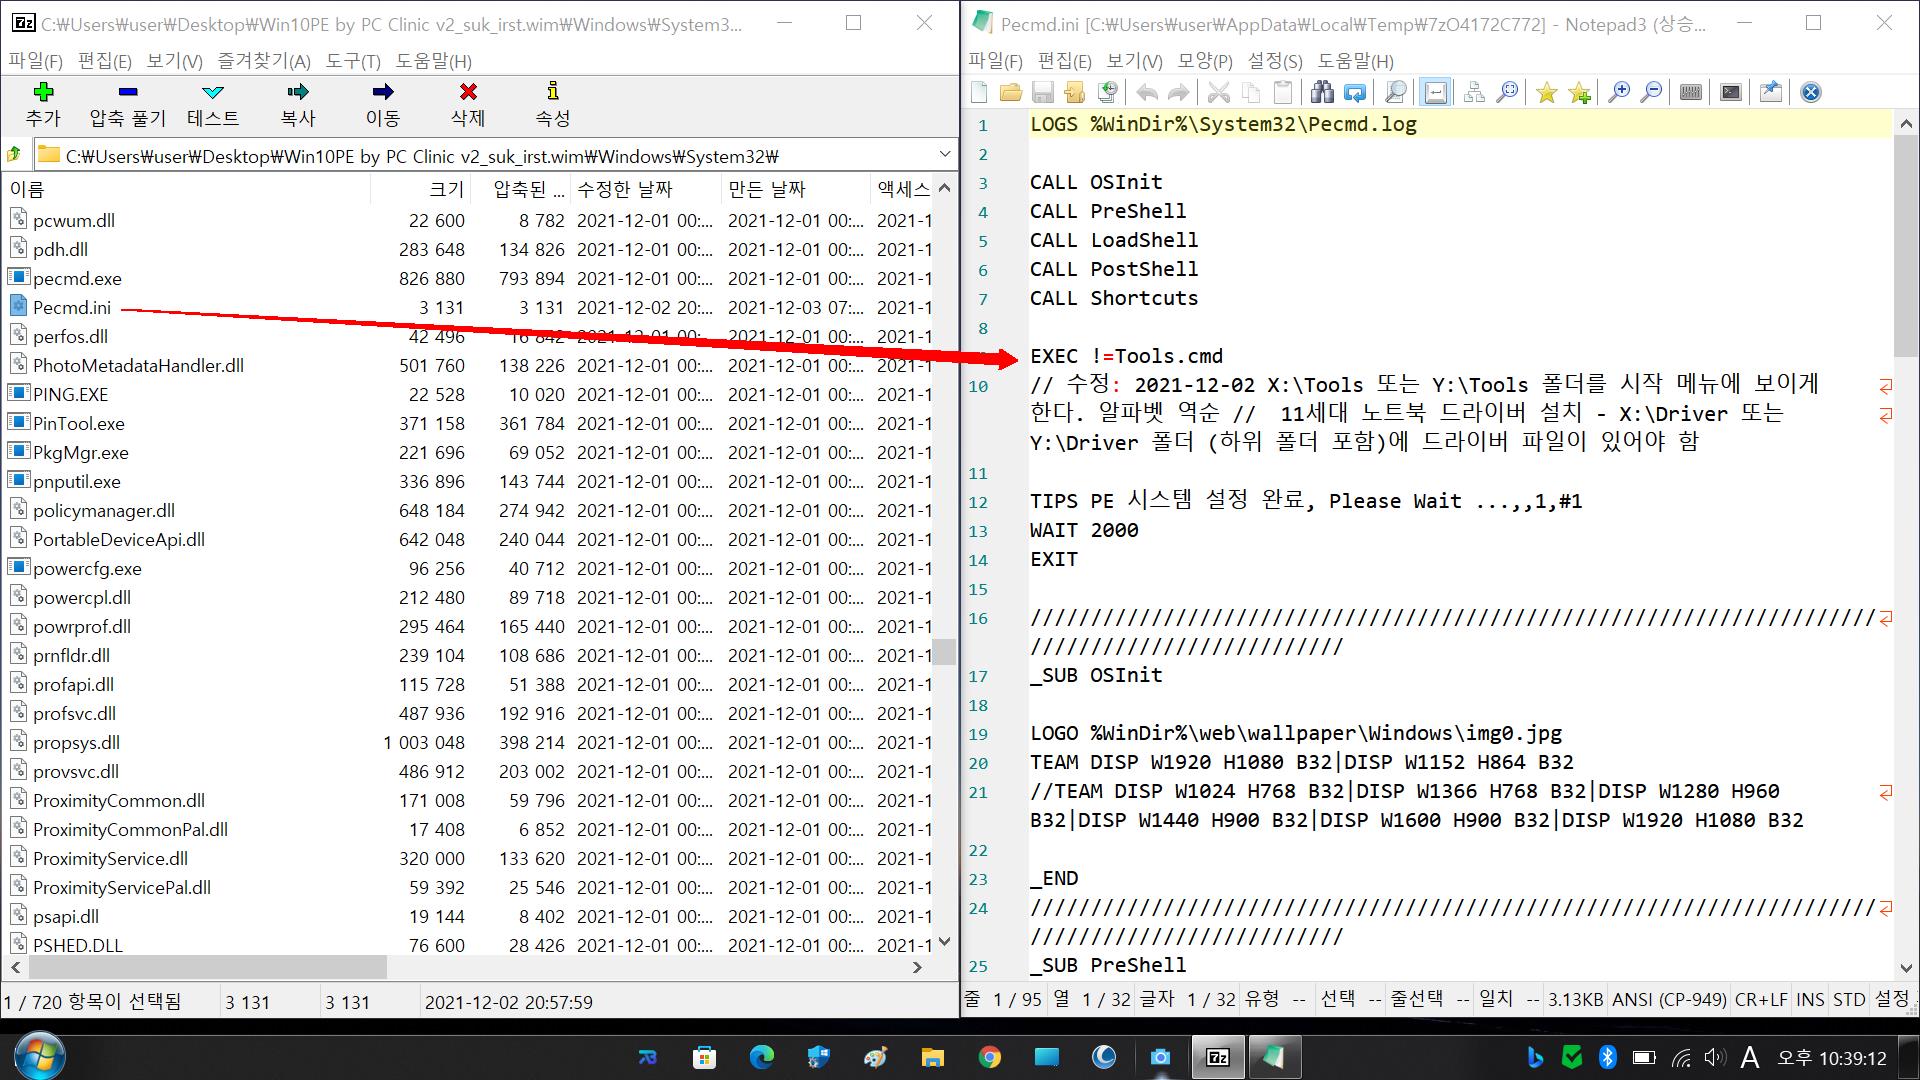Click the Notepad3 vertical scrollbar thumb
1920x1080 pixels.
coord(1906,245)
